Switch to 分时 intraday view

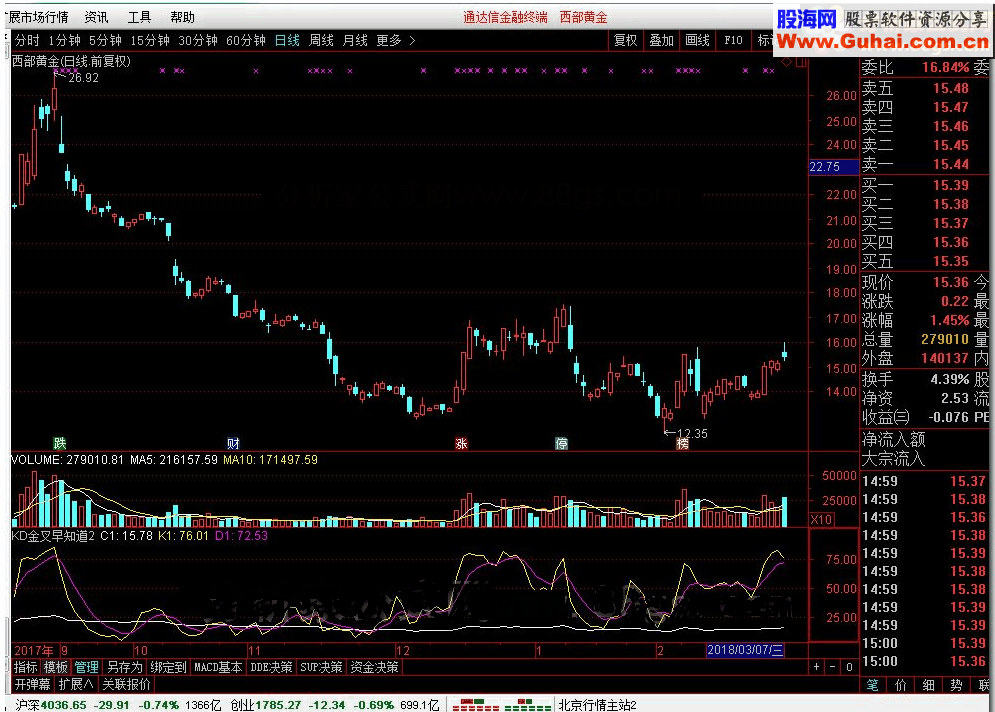tap(27, 41)
